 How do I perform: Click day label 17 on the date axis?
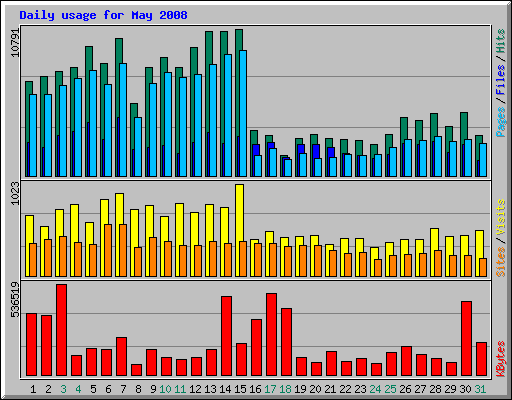coord(270,389)
